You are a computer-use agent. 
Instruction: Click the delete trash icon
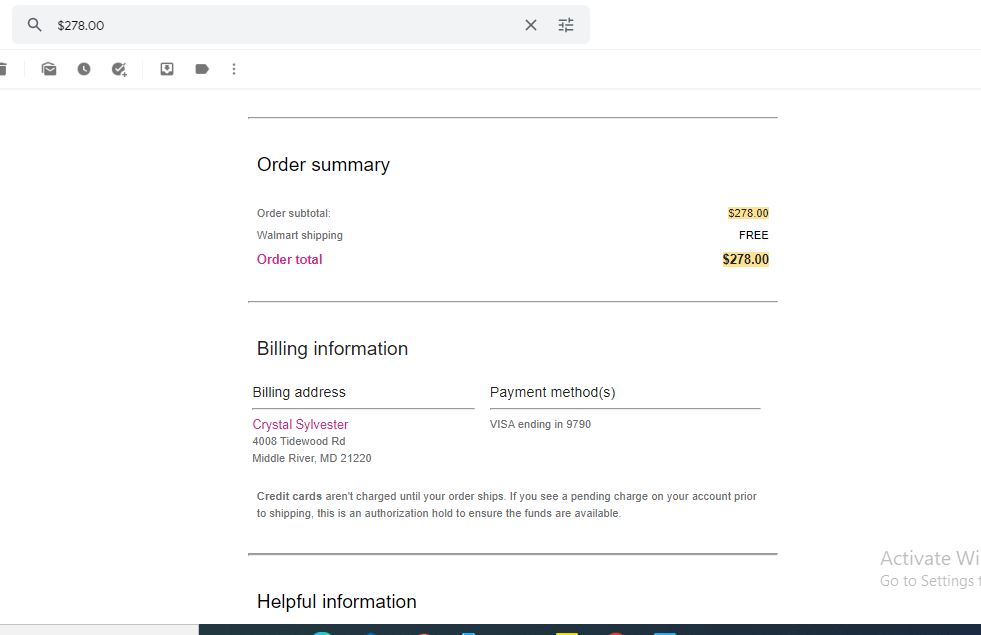point(3,69)
